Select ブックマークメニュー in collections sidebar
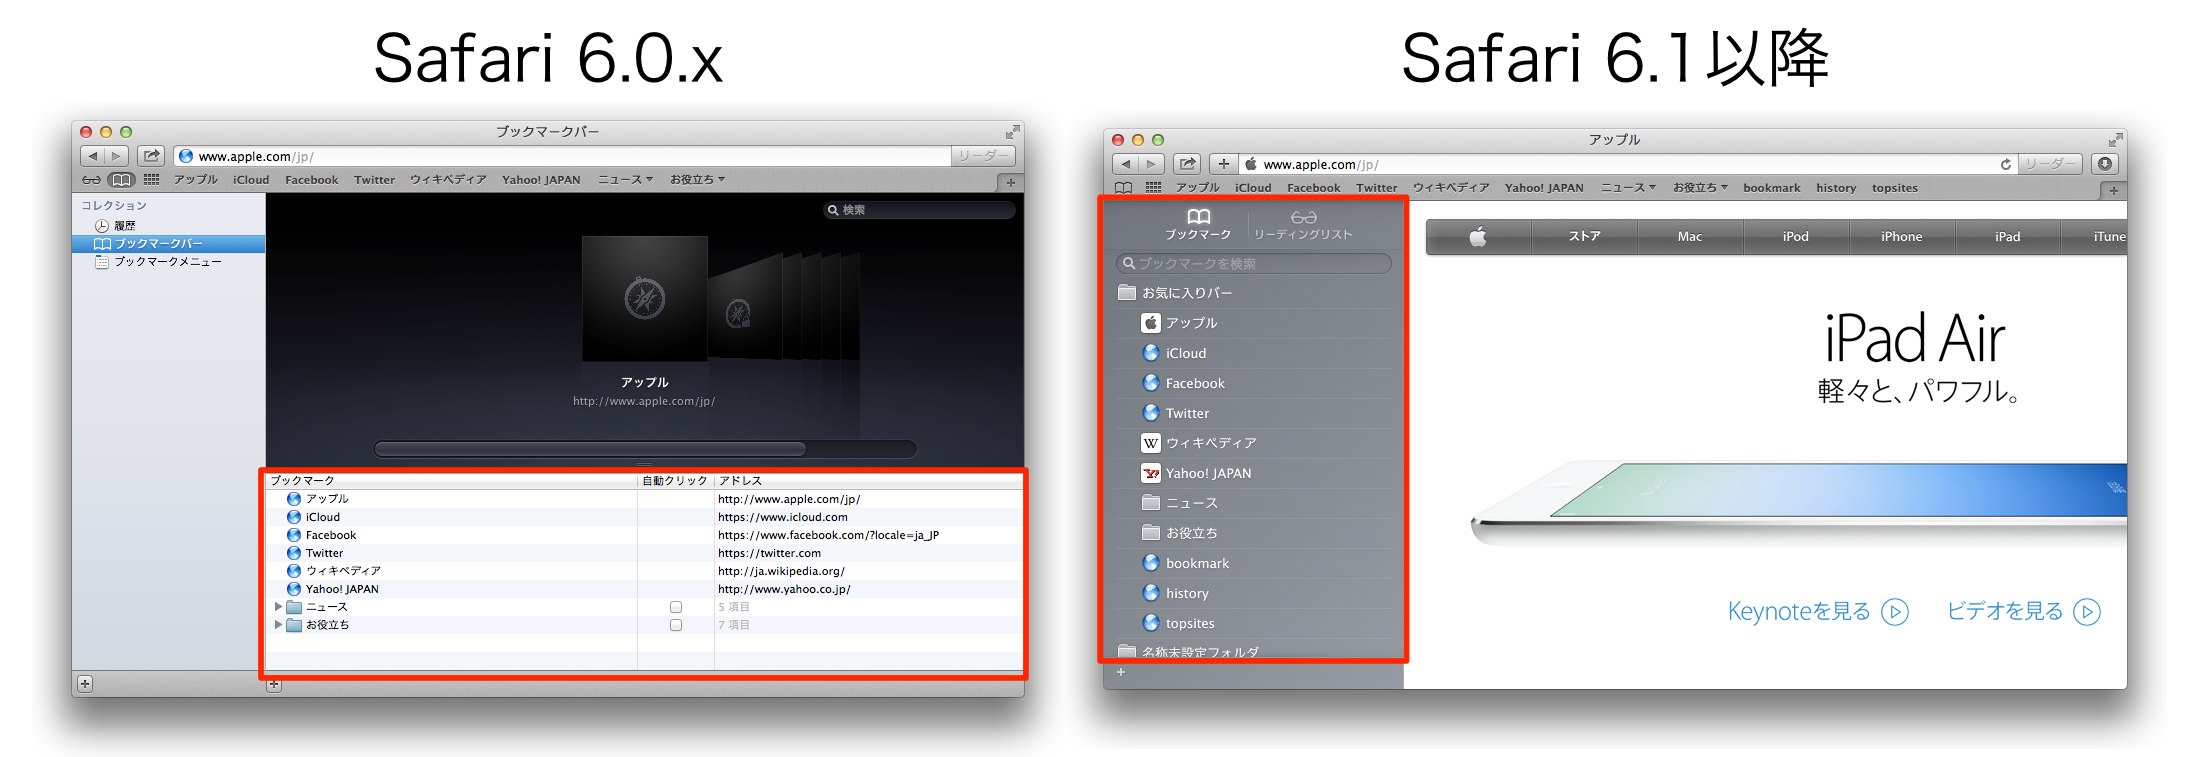Viewport: 2200px width, 757px height. (158, 262)
